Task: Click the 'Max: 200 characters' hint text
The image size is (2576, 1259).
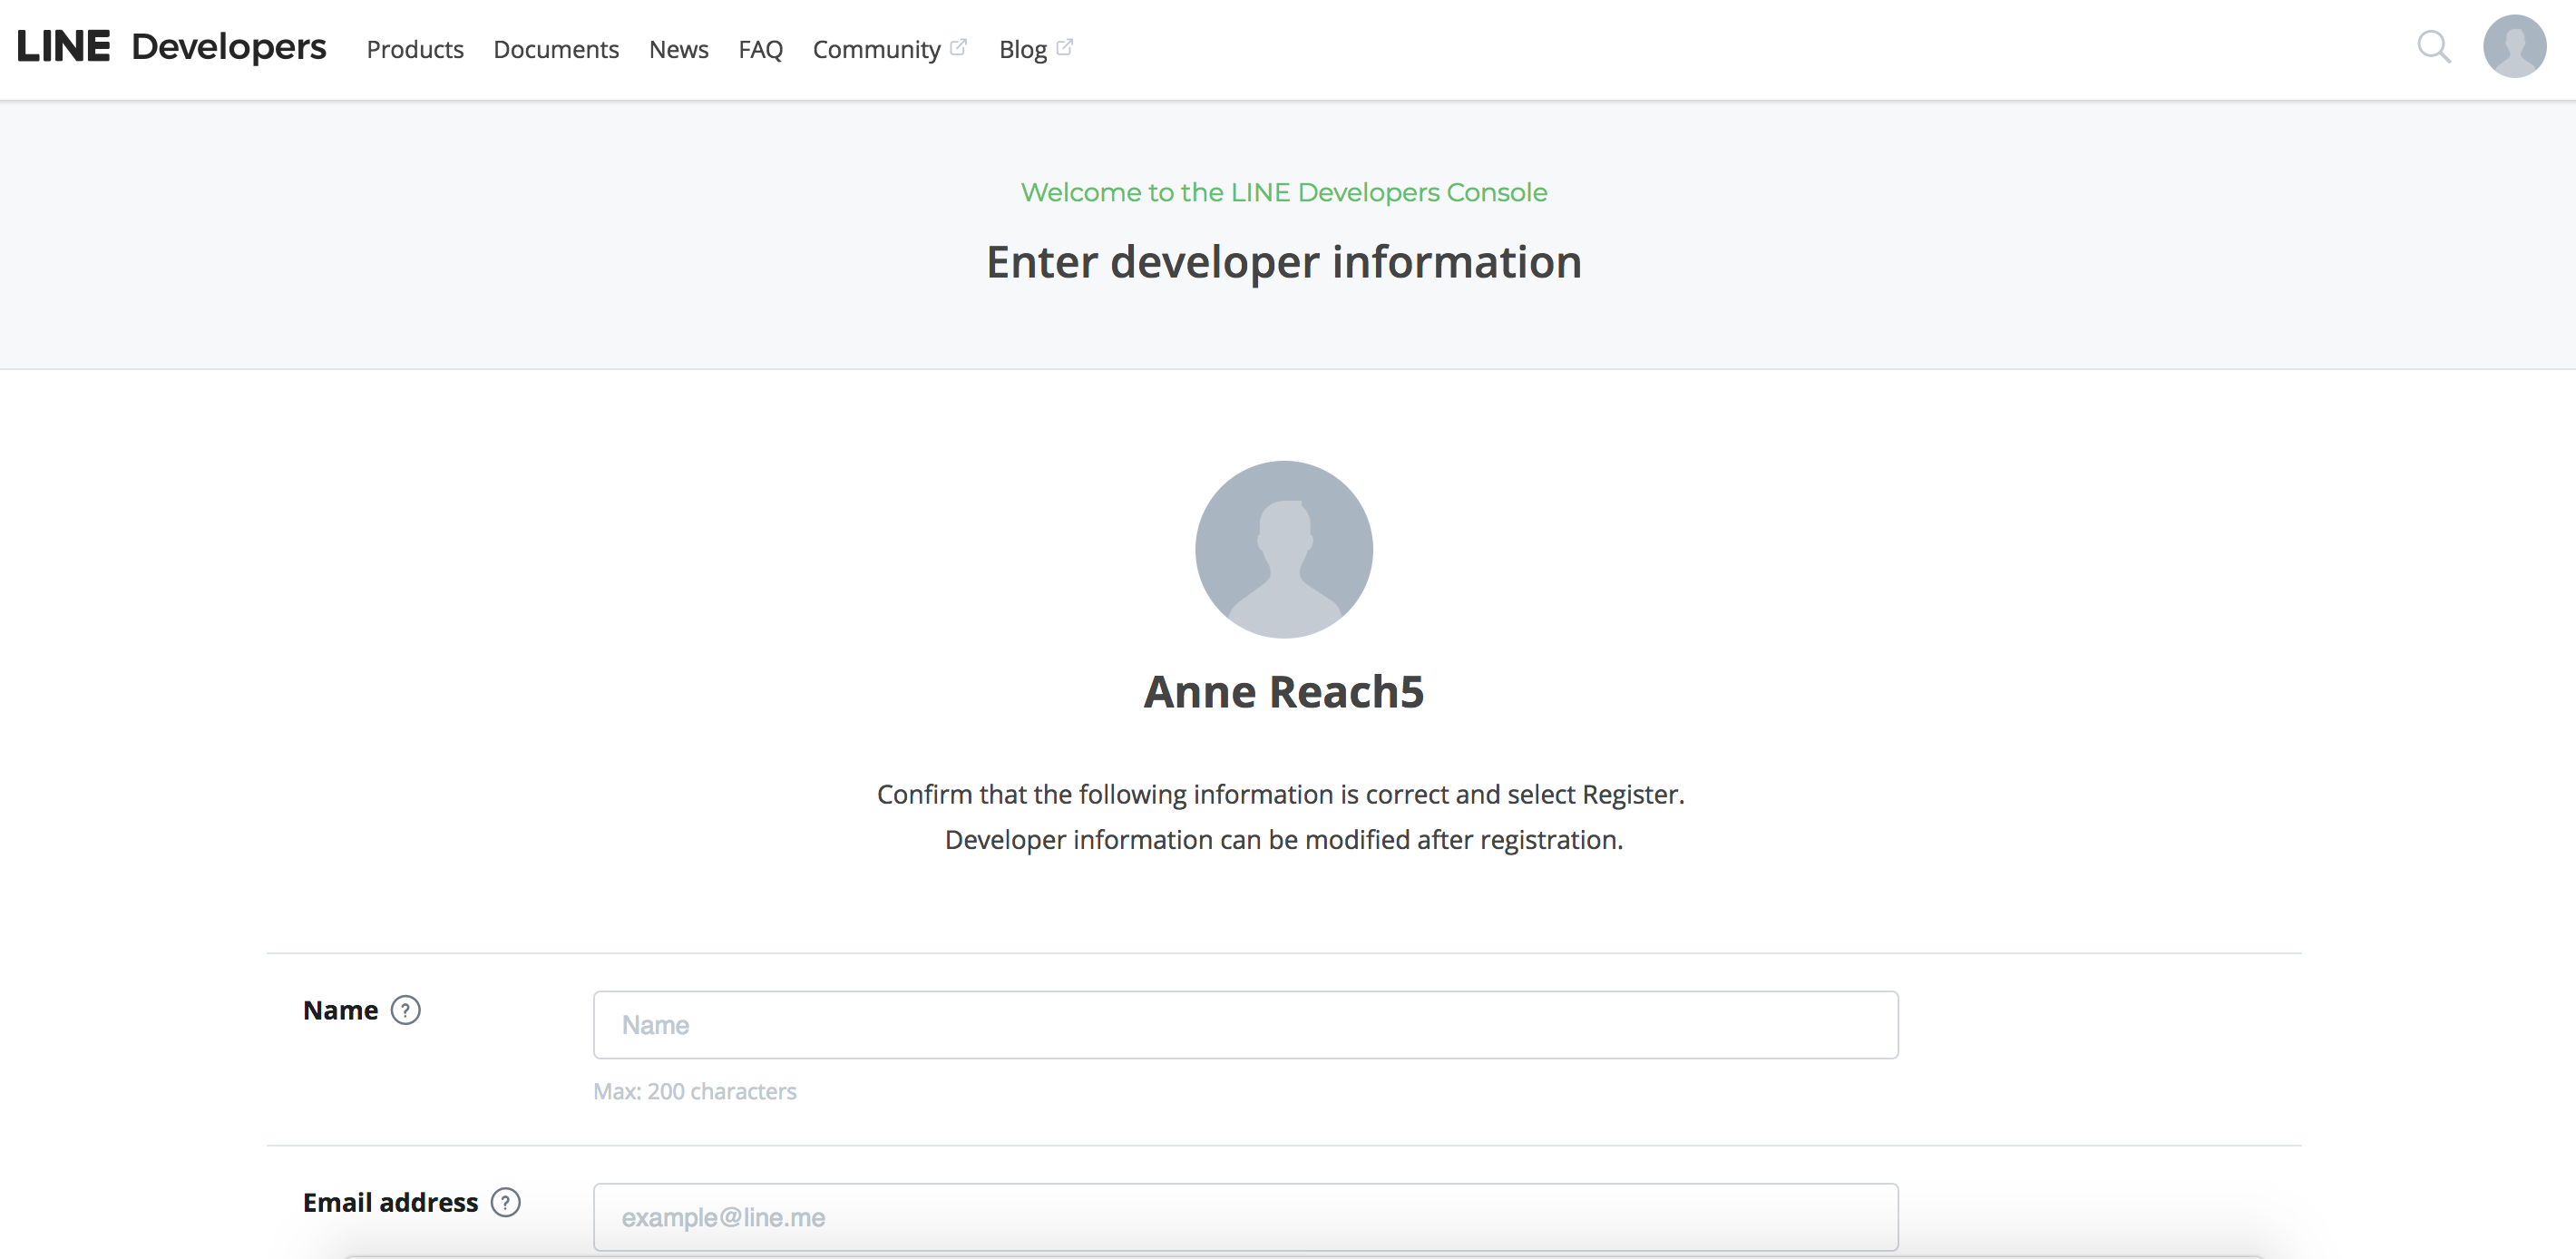Action: coord(694,1091)
